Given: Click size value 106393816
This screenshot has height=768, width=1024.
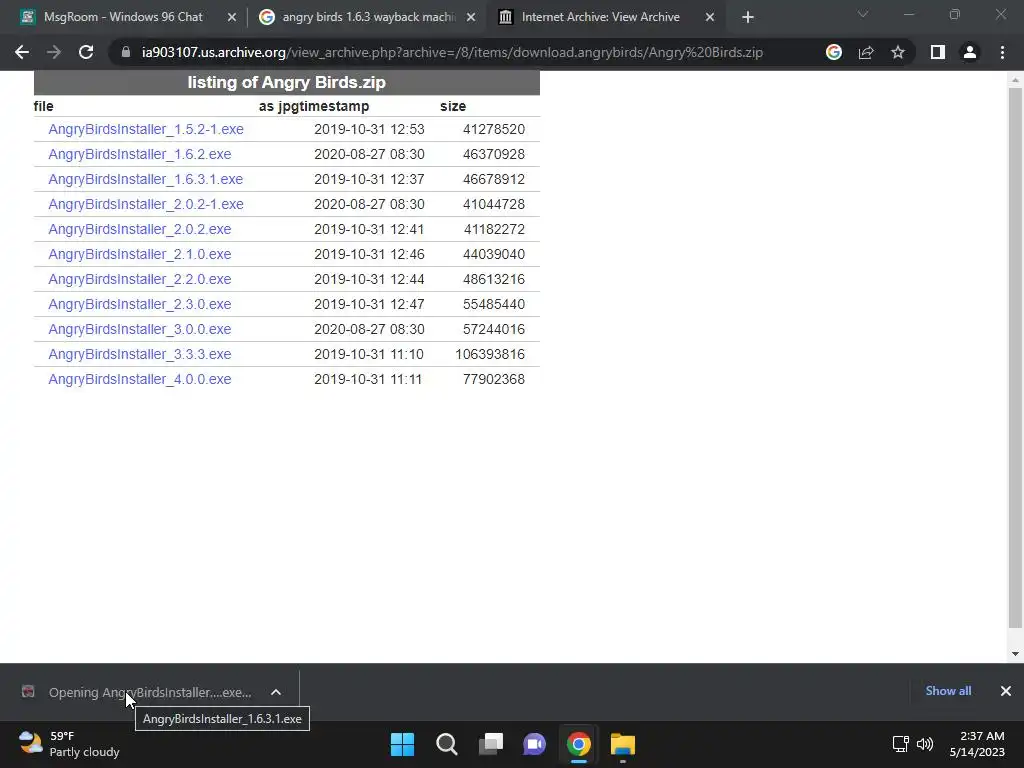Looking at the screenshot, I should click(x=490, y=354).
